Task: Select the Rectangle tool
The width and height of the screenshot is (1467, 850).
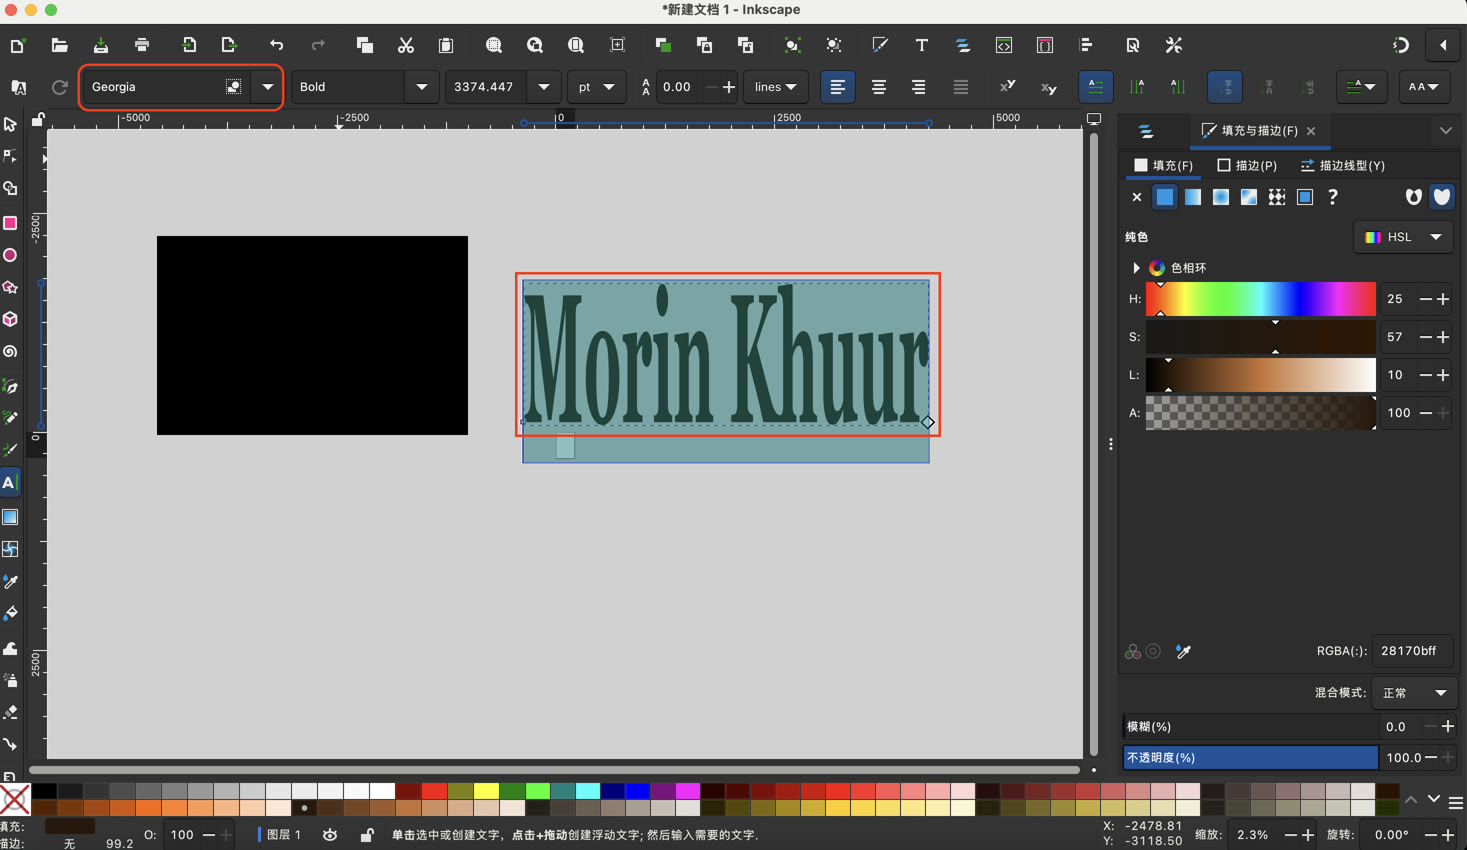Action: (11, 222)
